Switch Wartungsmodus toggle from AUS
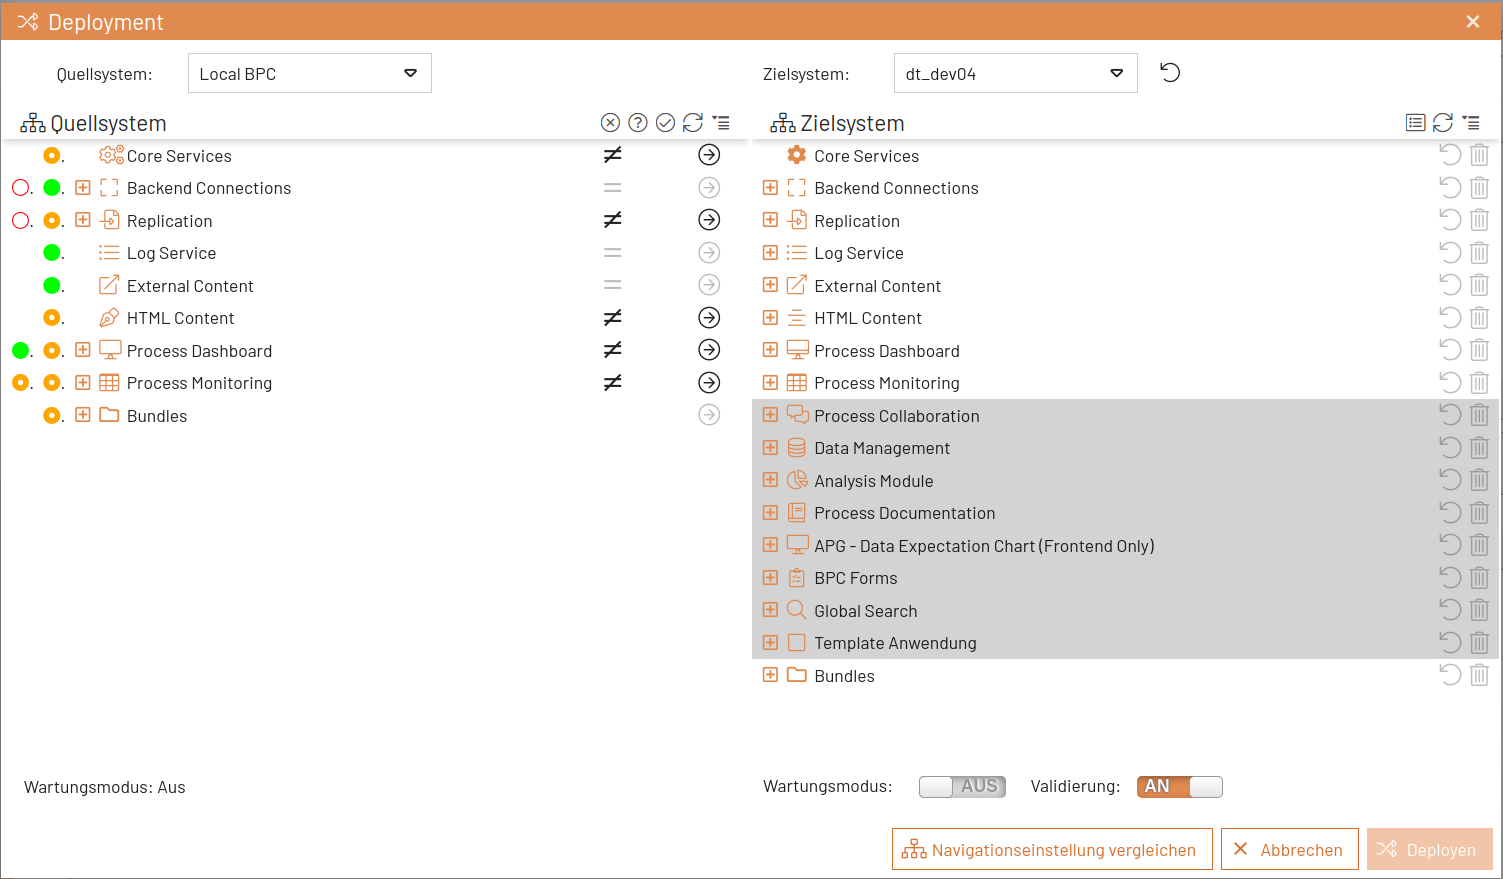This screenshot has width=1503, height=879. click(x=962, y=786)
